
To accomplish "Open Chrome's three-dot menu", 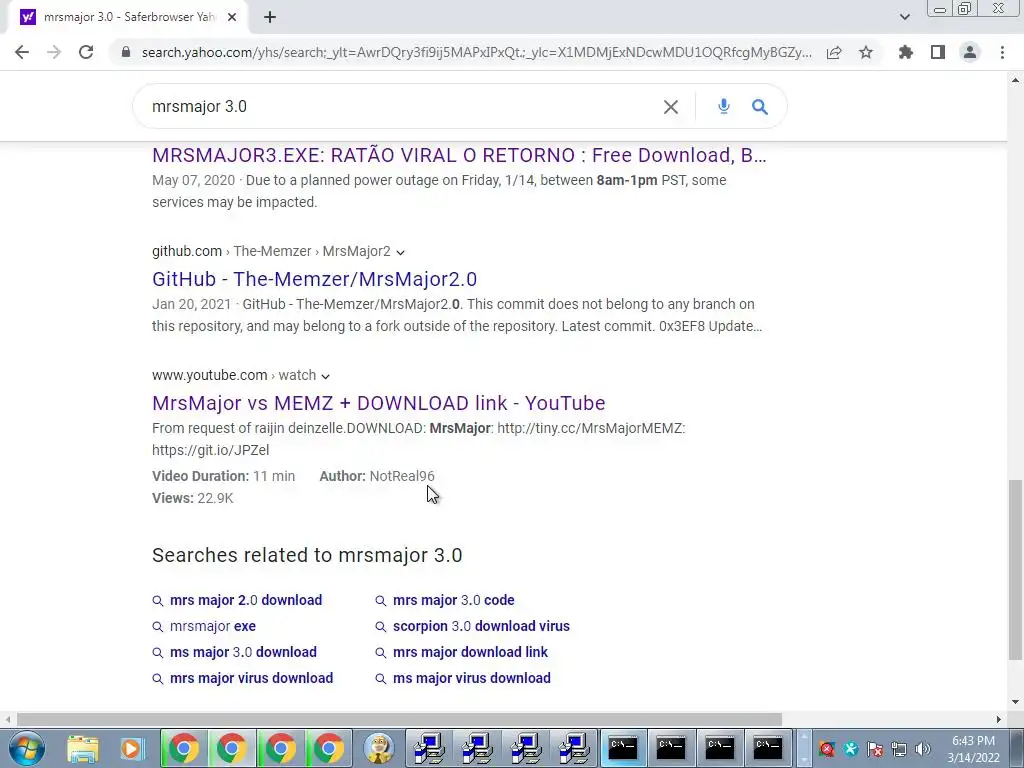I will click(1002, 52).
